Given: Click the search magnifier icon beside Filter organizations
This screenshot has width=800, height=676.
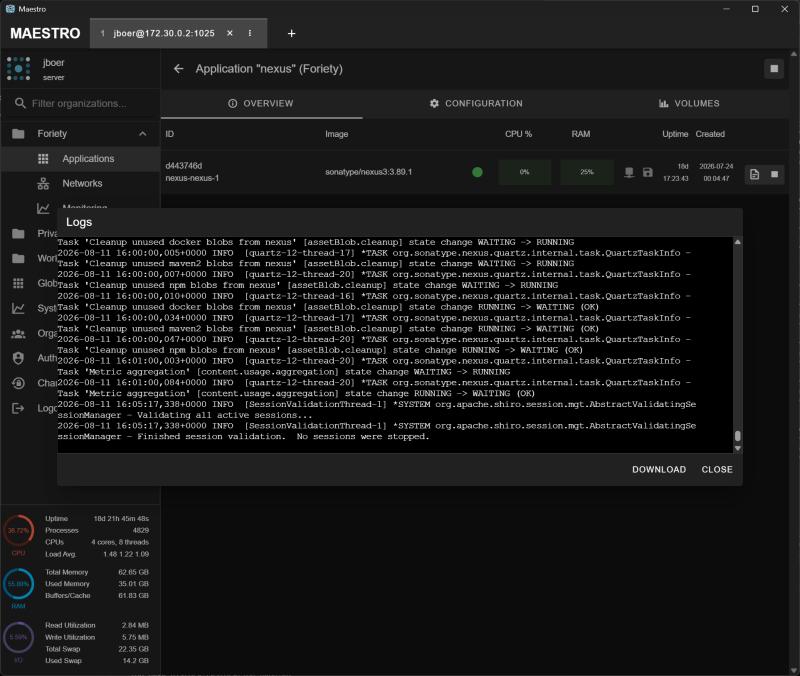Looking at the screenshot, I should click(20, 104).
